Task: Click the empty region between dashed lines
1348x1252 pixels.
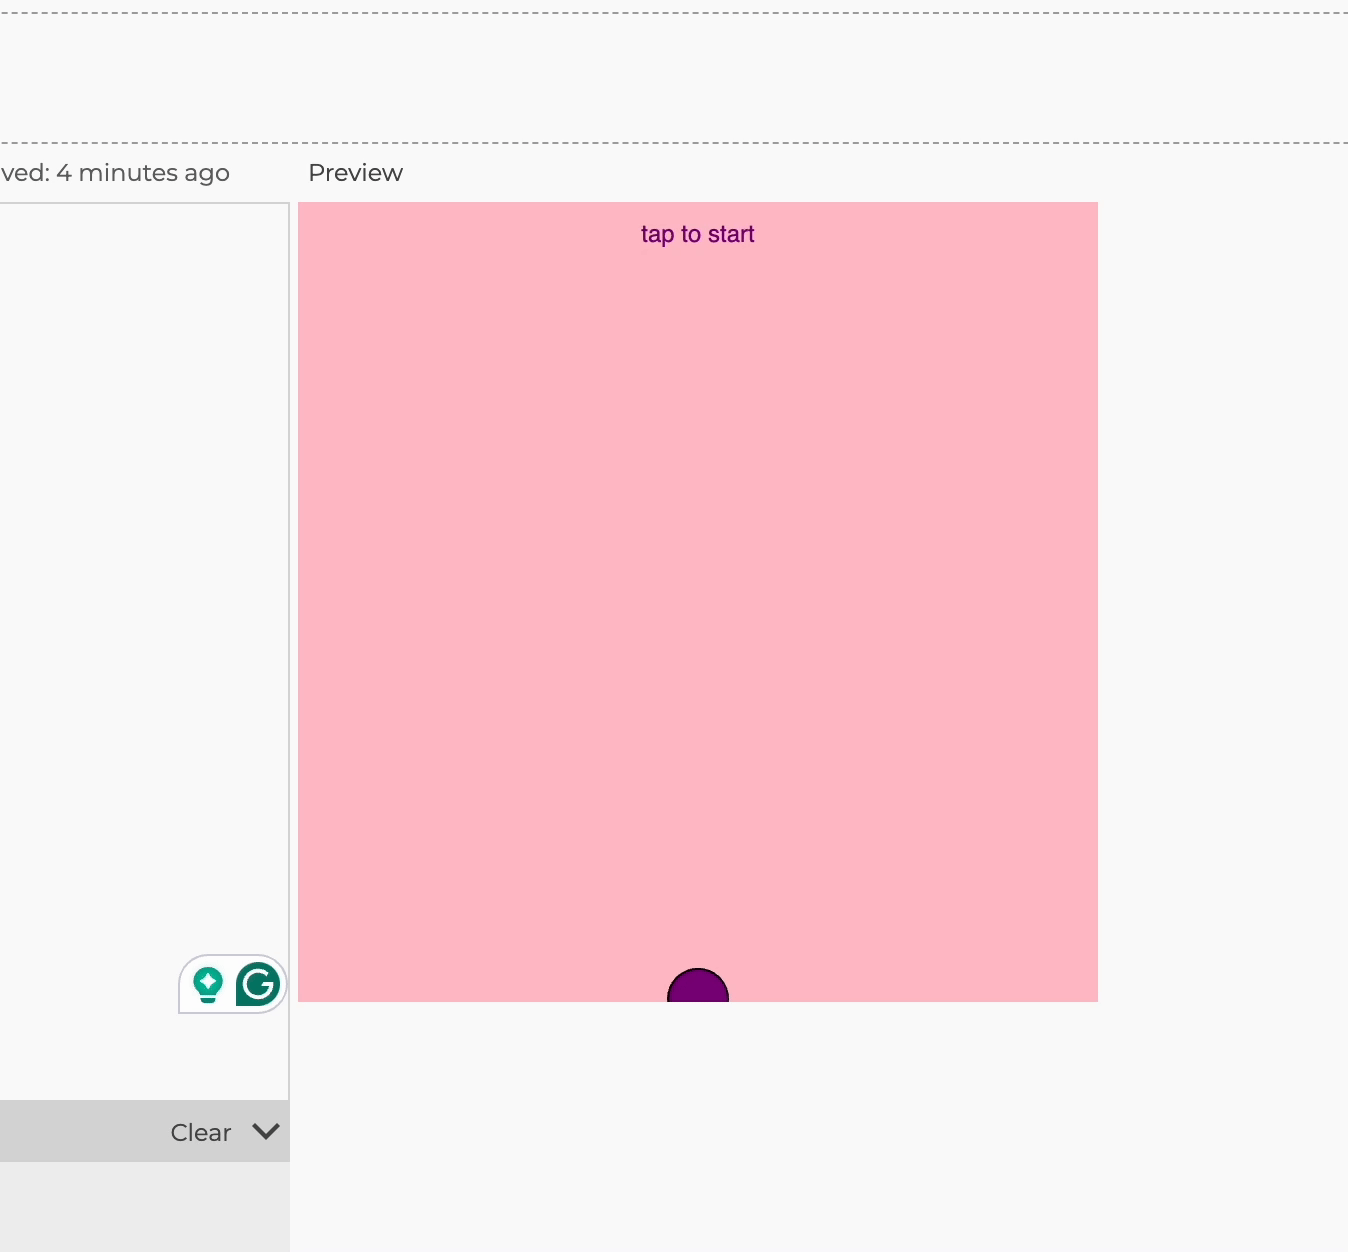Action: [674, 78]
